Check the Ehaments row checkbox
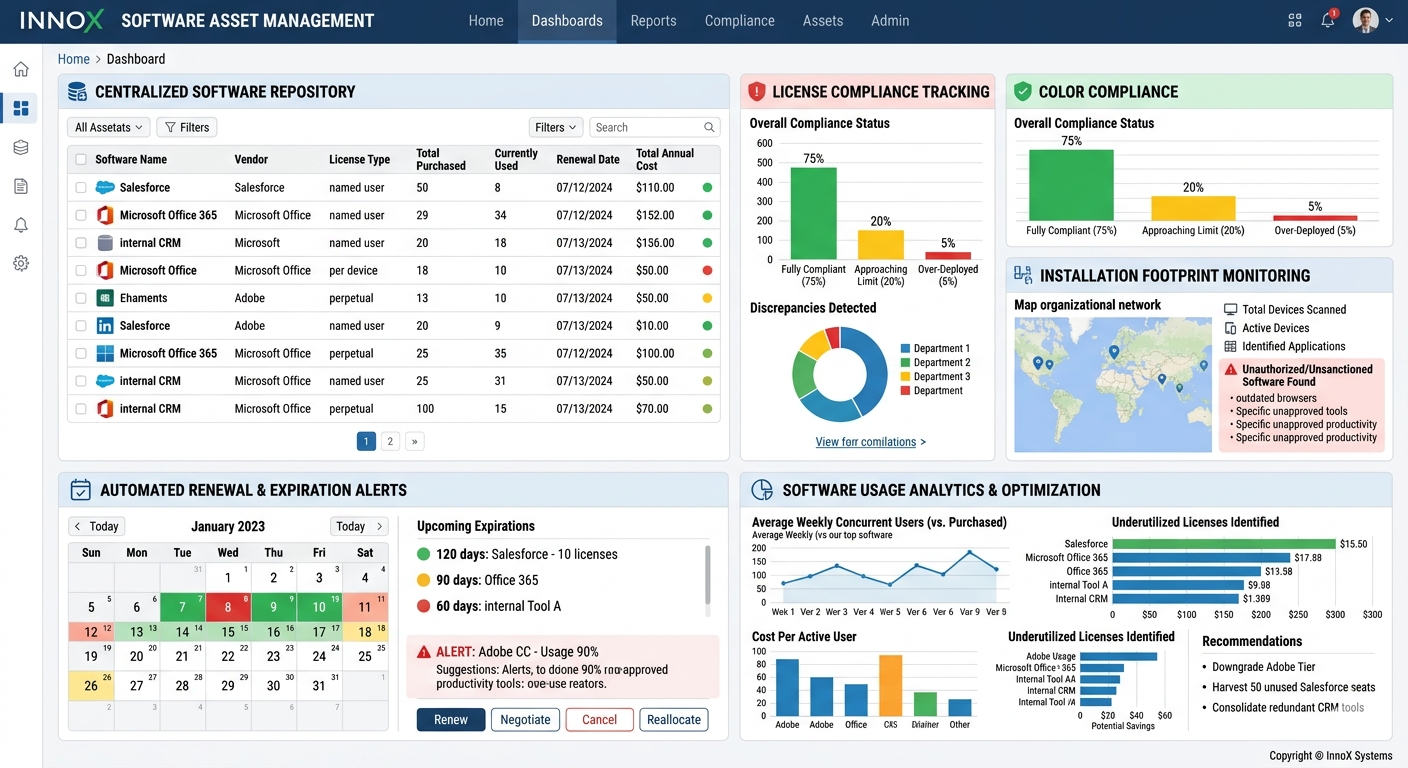The width and height of the screenshot is (1408, 768). (x=81, y=298)
